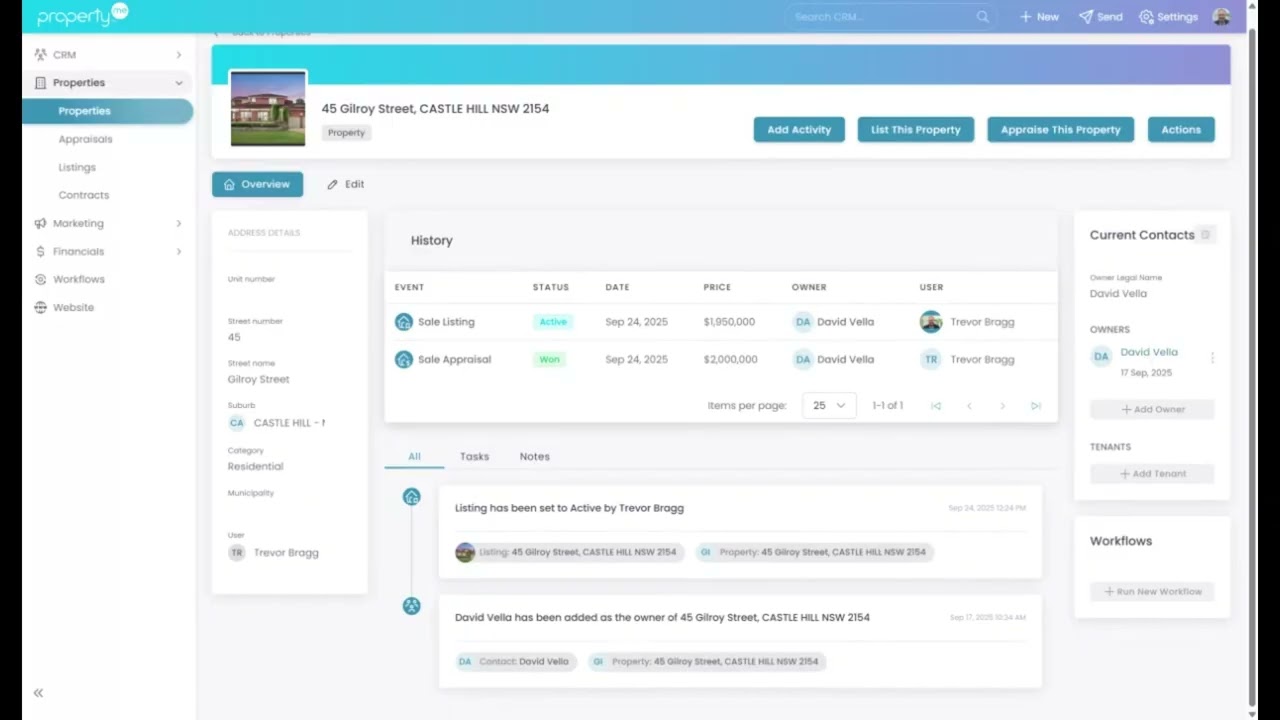
Task: Go to the next page of History
Action: [1002, 406]
